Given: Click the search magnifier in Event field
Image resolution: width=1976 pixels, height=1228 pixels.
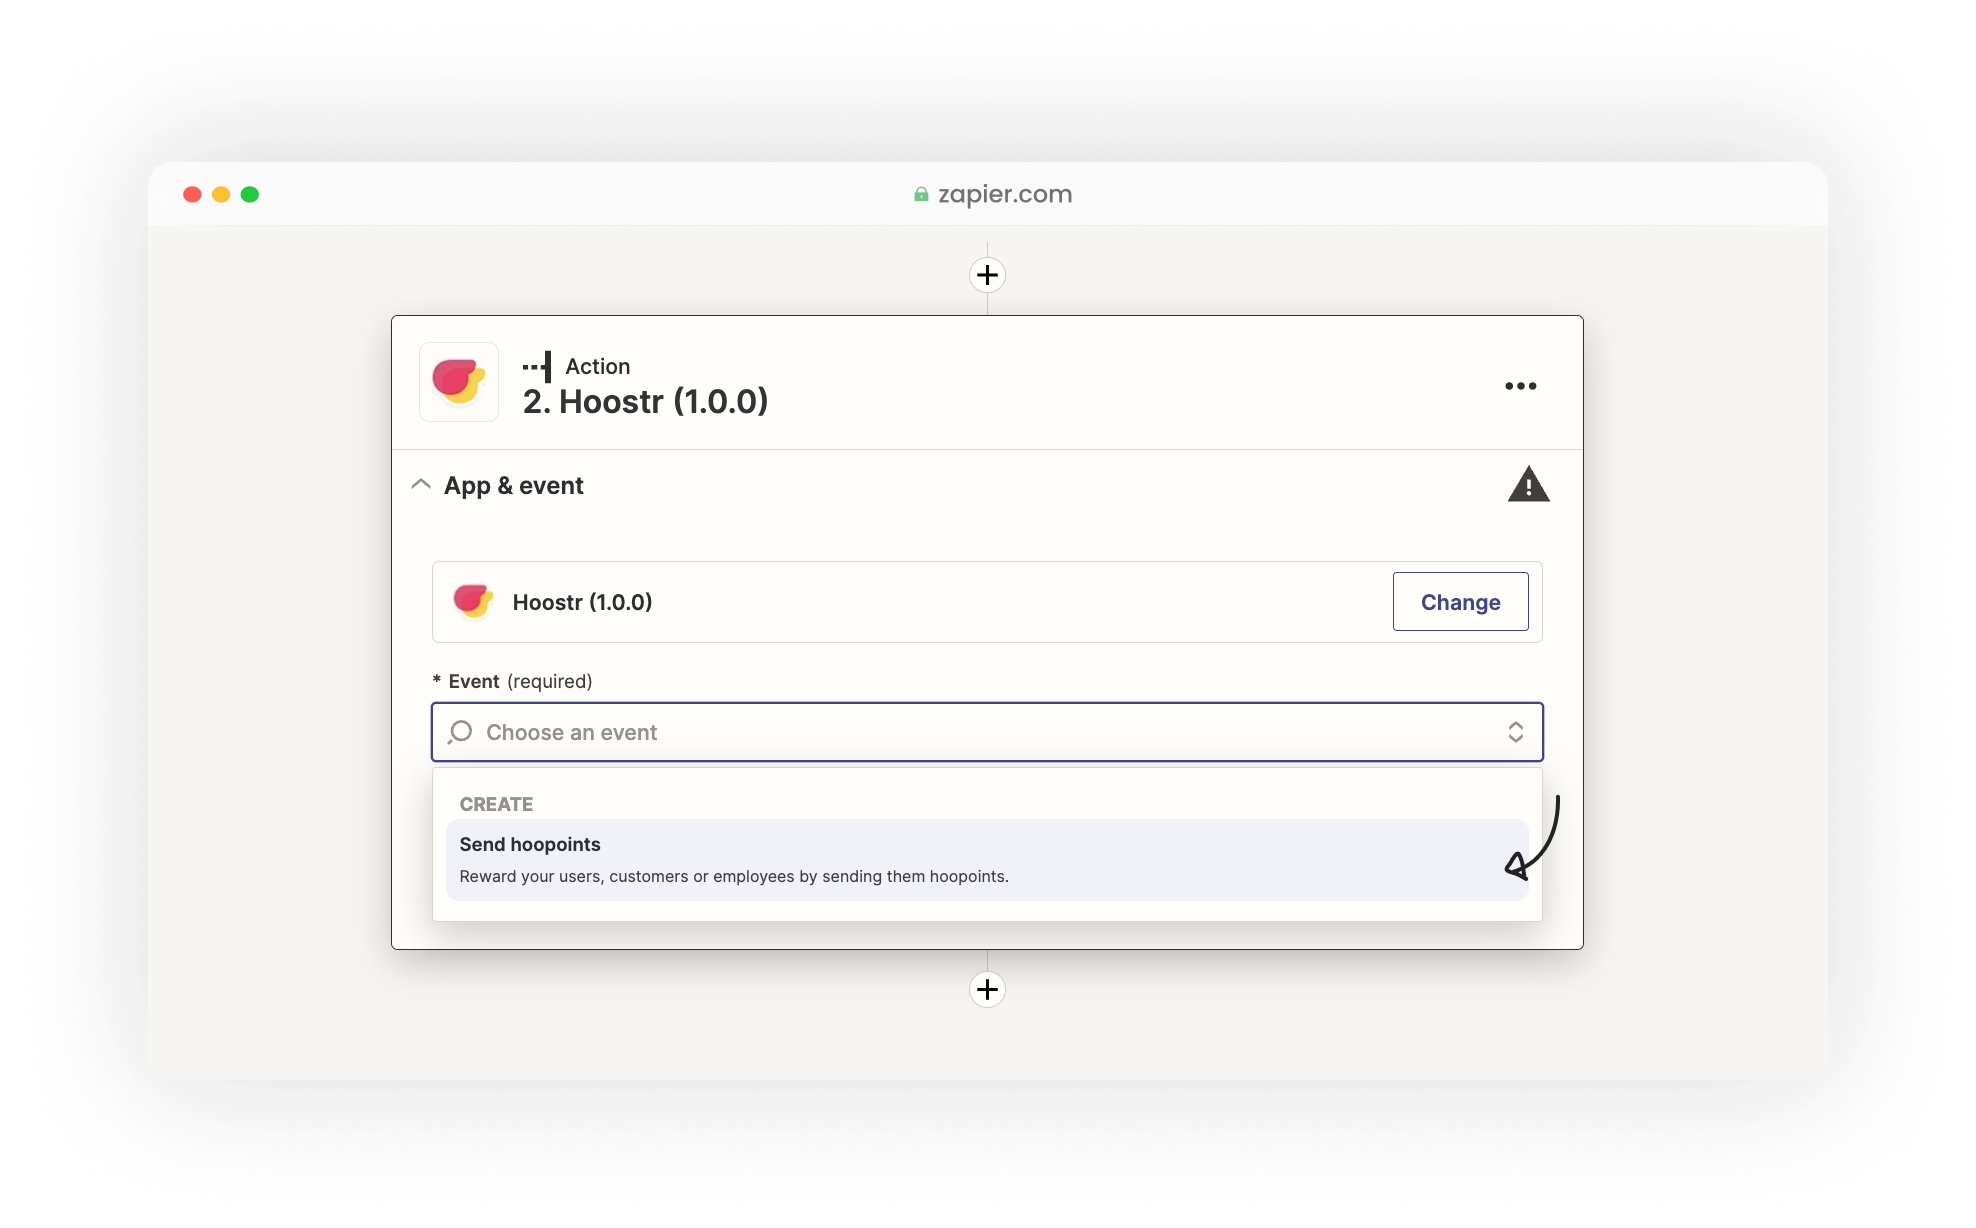Looking at the screenshot, I should 460,732.
